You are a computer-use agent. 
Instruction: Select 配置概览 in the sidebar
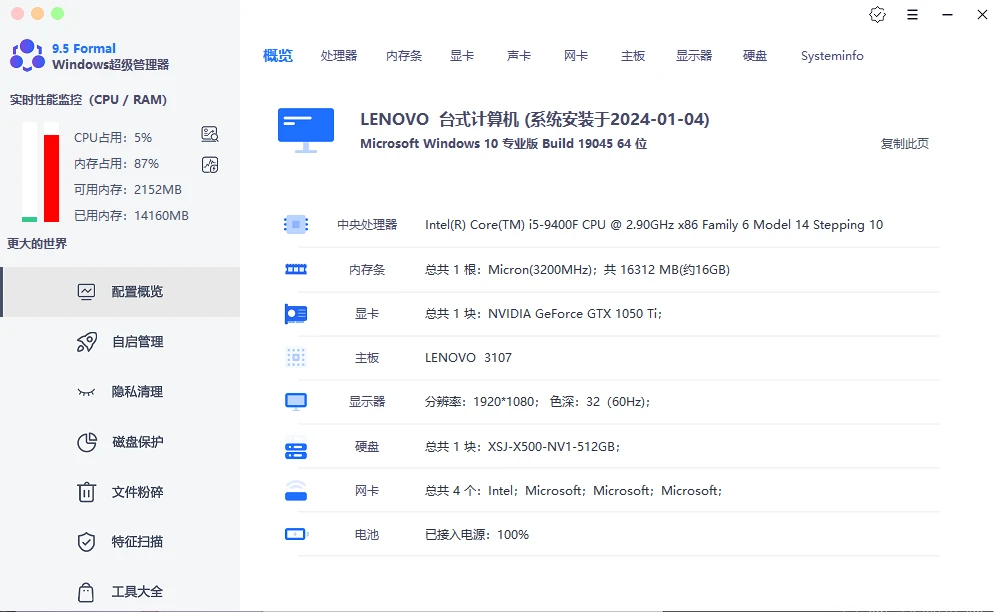click(x=120, y=292)
